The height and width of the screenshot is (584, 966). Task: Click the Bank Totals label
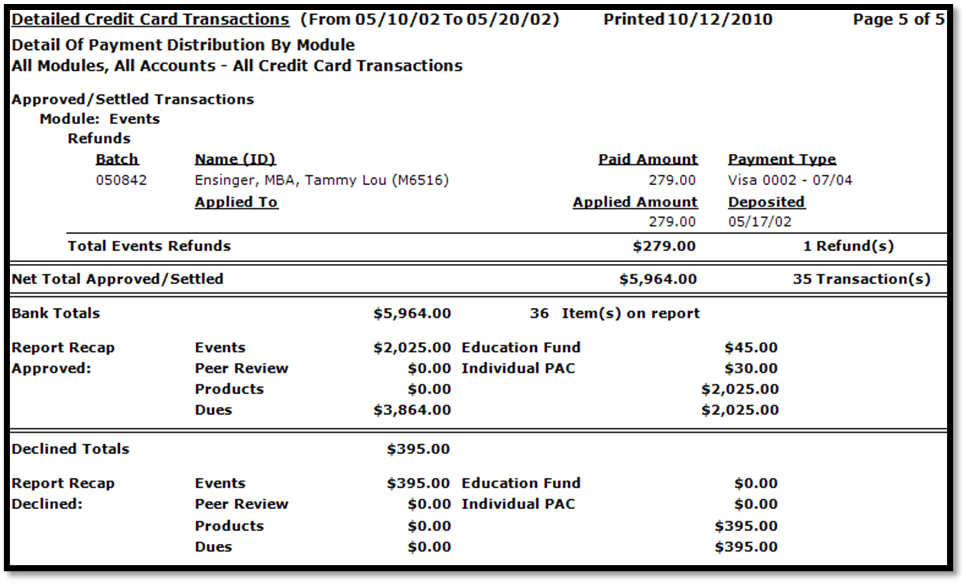pos(55,313)
